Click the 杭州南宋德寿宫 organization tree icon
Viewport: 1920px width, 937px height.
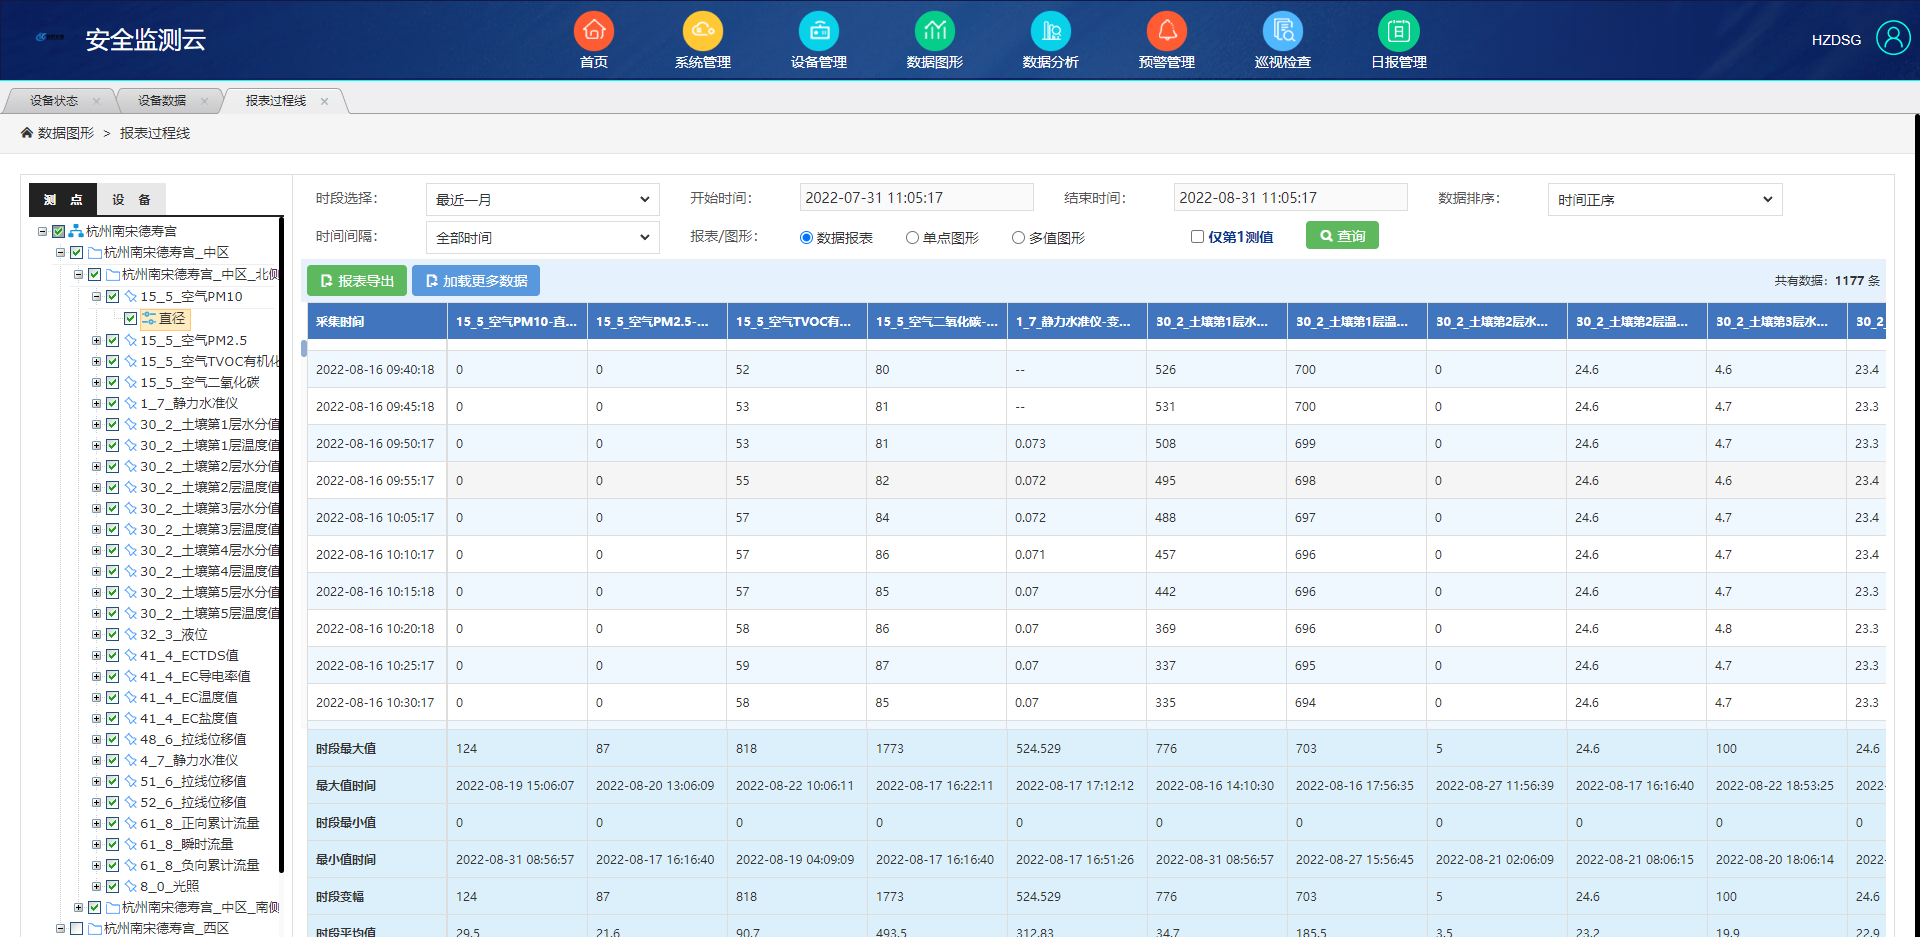click(76, 231)
